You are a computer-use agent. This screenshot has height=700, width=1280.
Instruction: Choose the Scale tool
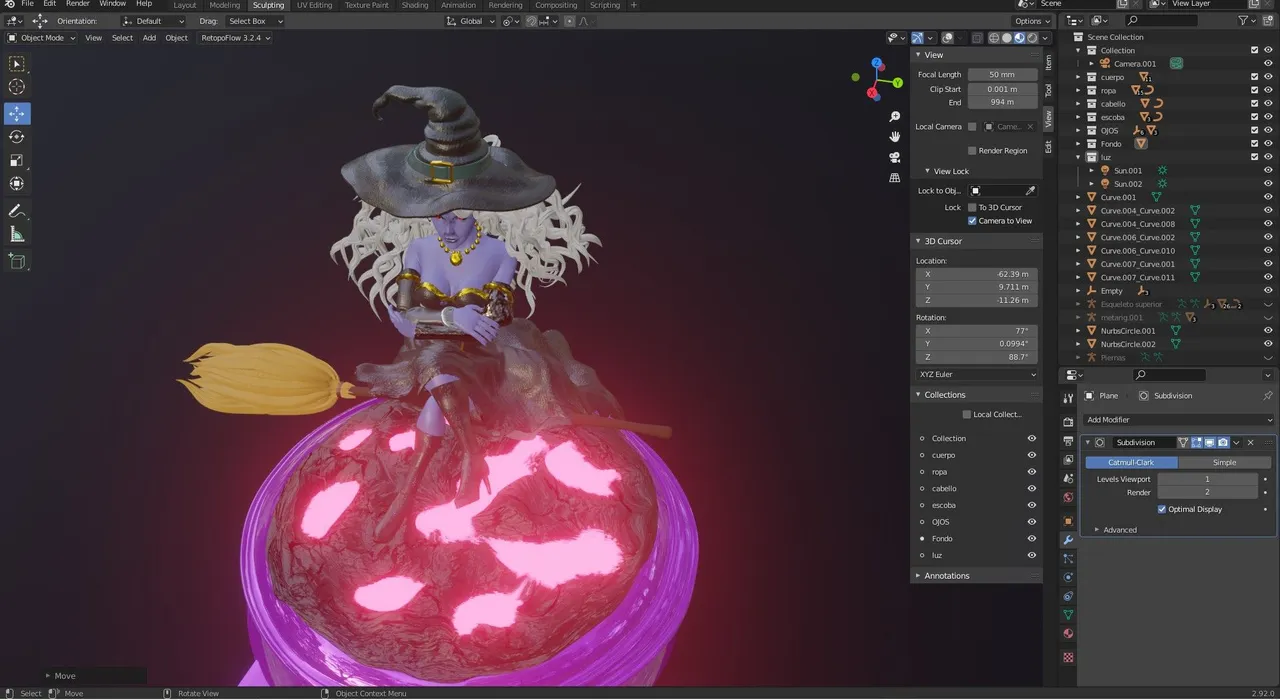(x=17, y=160)
